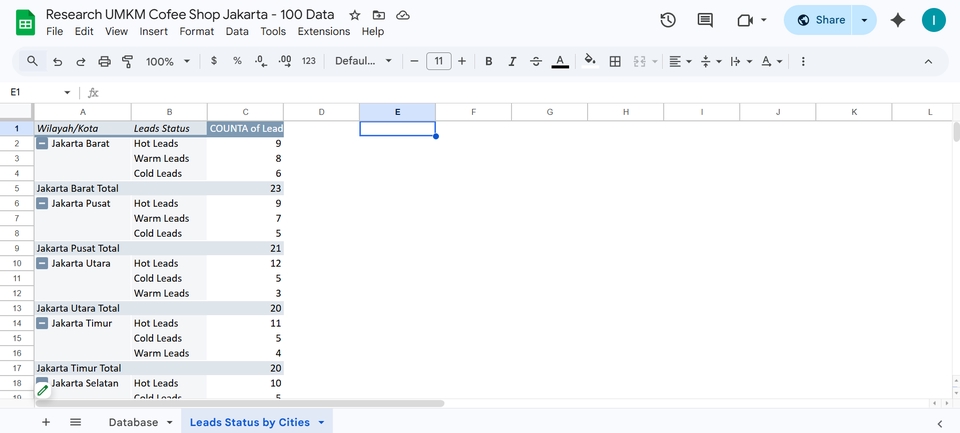Increase decimal places

[x=285, y=61]
